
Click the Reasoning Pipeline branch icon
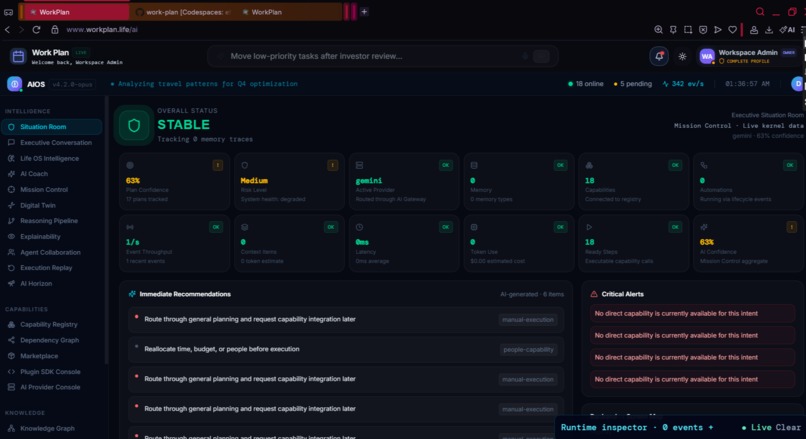(11, 221)
